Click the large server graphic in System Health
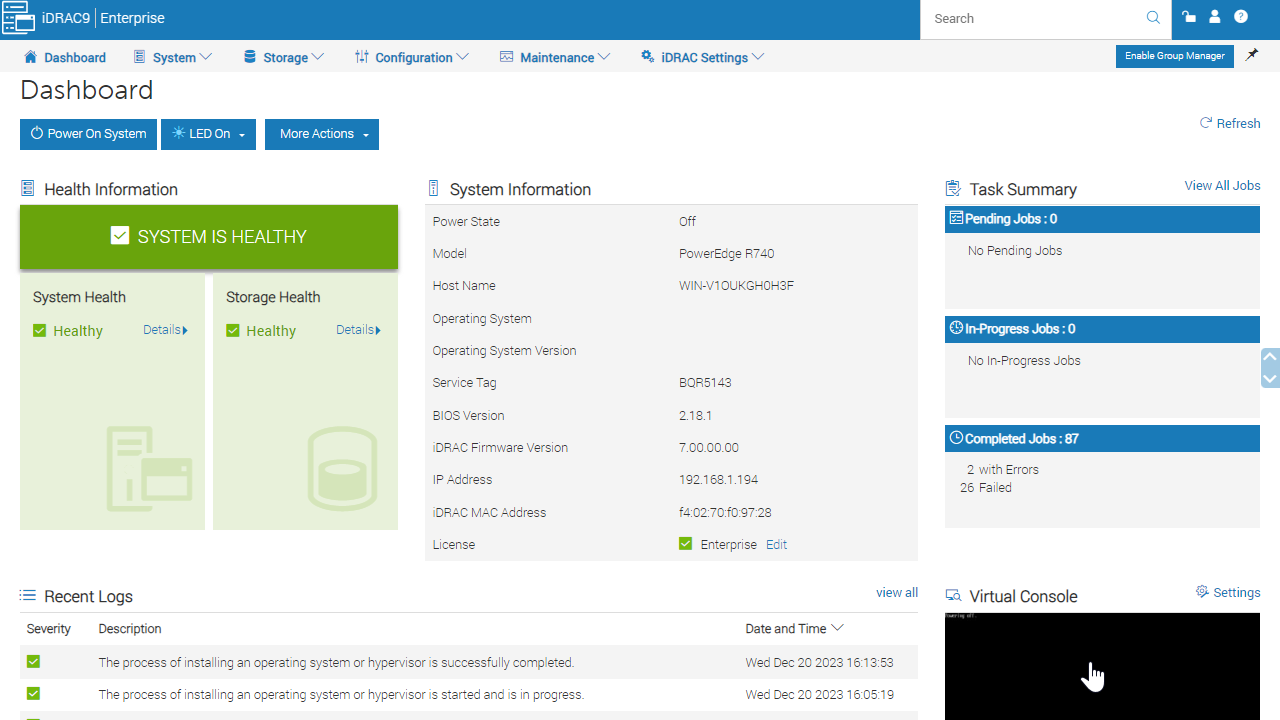The width and height of the screenshot is (1280, 720). pos(148,468)
